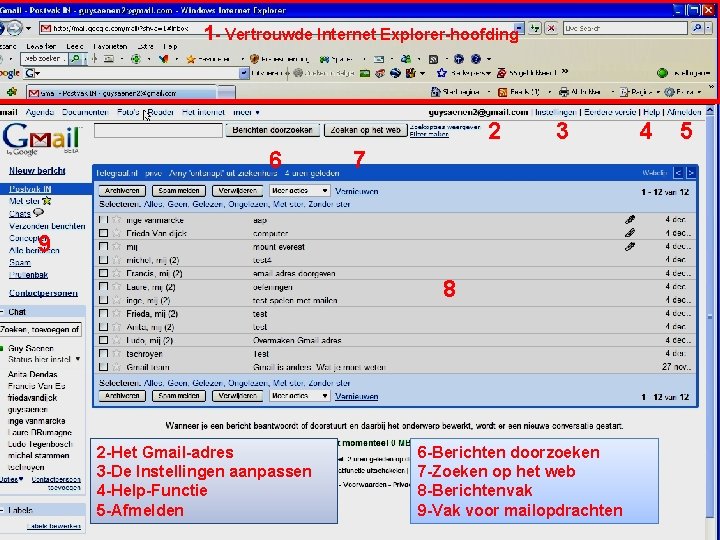Image resolution: width=720 pixels, height=540 pixels.
Task: Tick the checkbox for Ludo, mij (2)
Action: coord(104,340)
